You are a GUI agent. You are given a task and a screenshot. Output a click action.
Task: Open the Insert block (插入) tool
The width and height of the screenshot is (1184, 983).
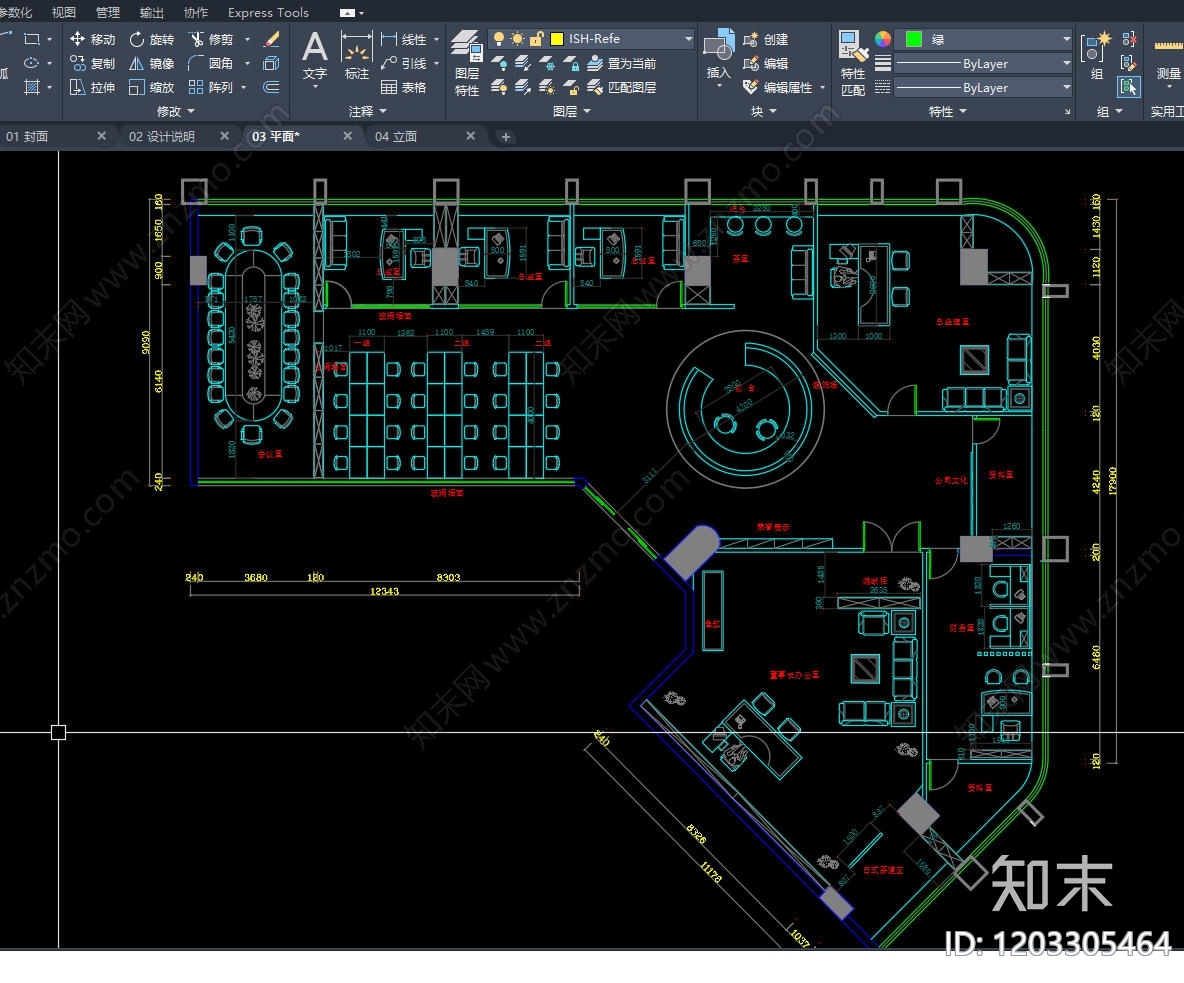coord(718,54)
